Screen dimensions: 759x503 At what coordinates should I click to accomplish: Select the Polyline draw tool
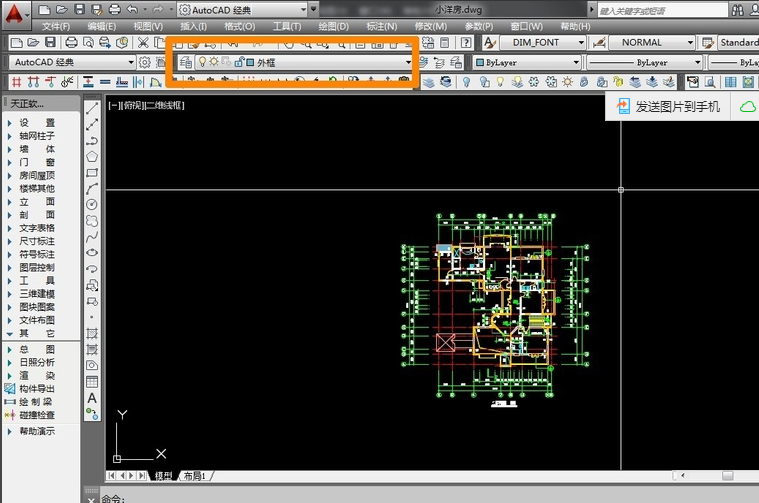(x=92, y=140)
